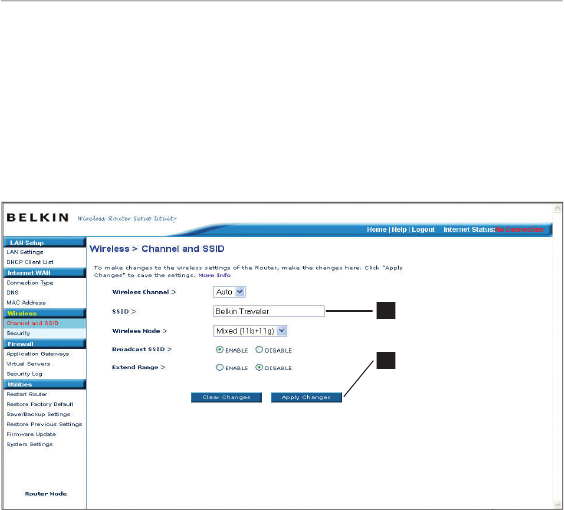Image resolution: width=564 pixels, height=510 pixels.
Task: Click Logout in the top bar
Action: 423,229
